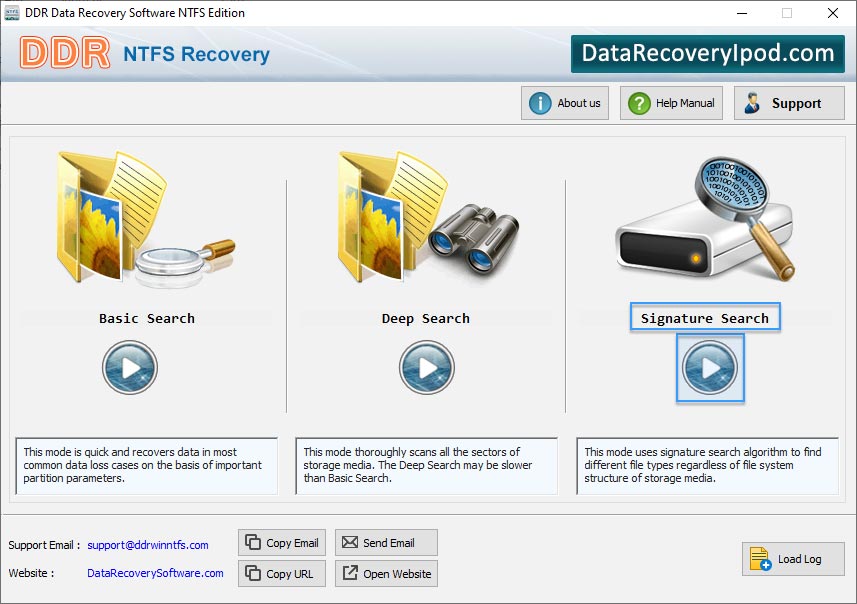Select the Signature Search label
The height and width of the screenshot is (604, 857).
(705, 318)
